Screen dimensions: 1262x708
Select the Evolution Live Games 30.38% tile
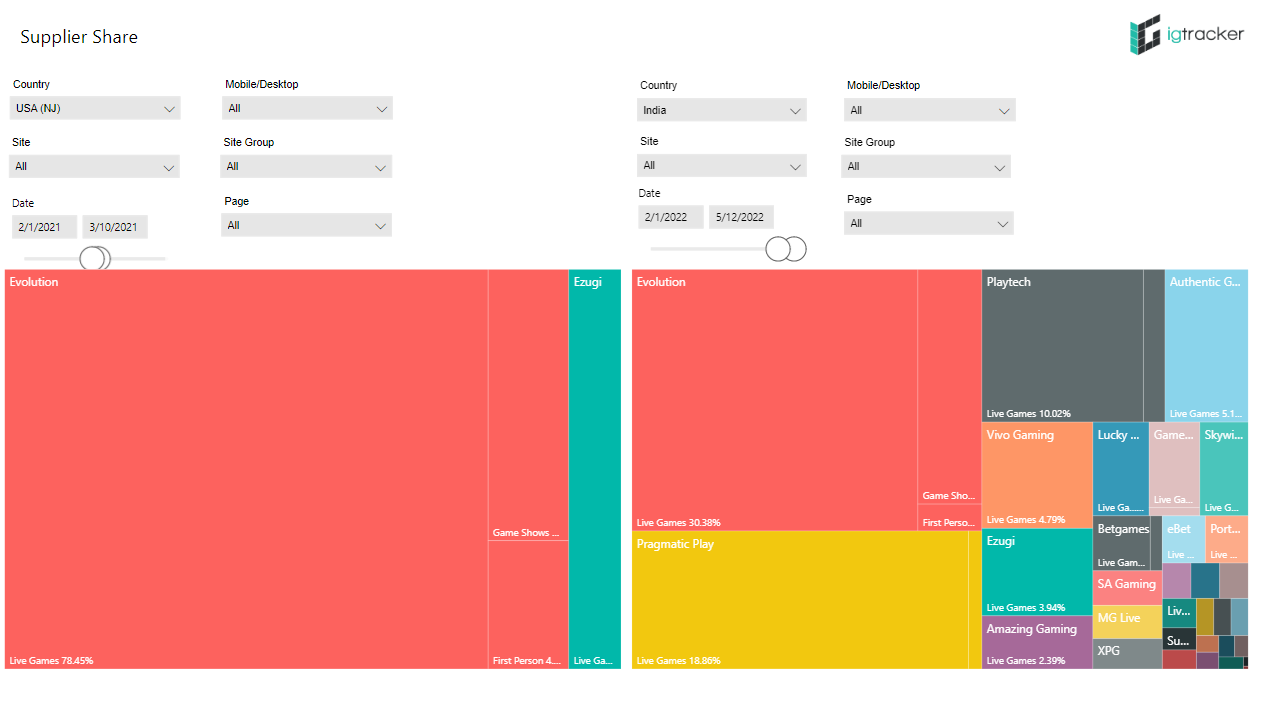[x=775, y=400]
